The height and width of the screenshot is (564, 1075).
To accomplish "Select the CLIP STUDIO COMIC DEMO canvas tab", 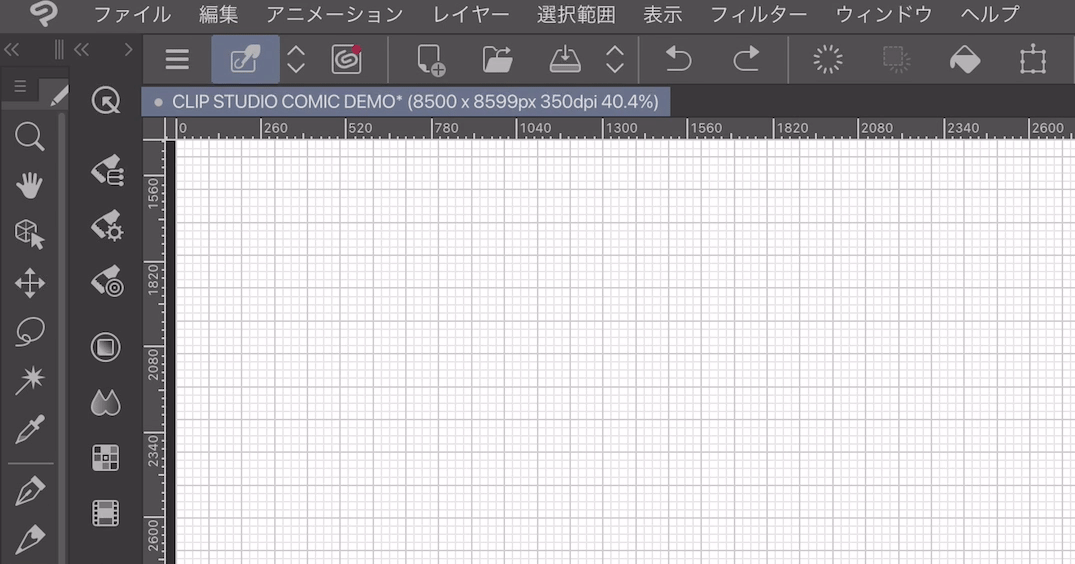I will 406,102.
